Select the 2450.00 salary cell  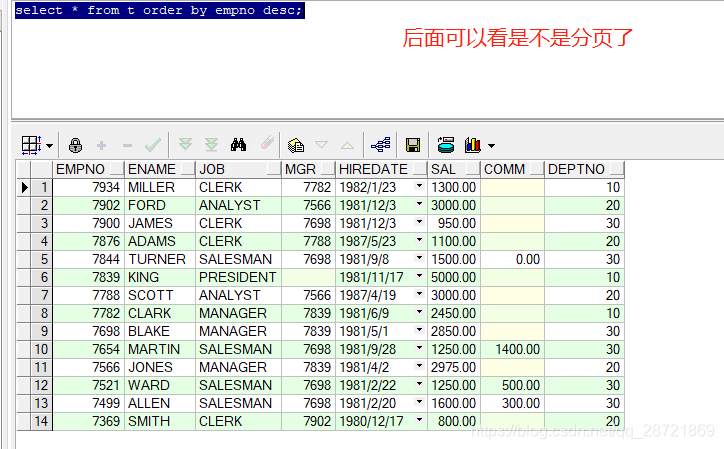[454, 313]
